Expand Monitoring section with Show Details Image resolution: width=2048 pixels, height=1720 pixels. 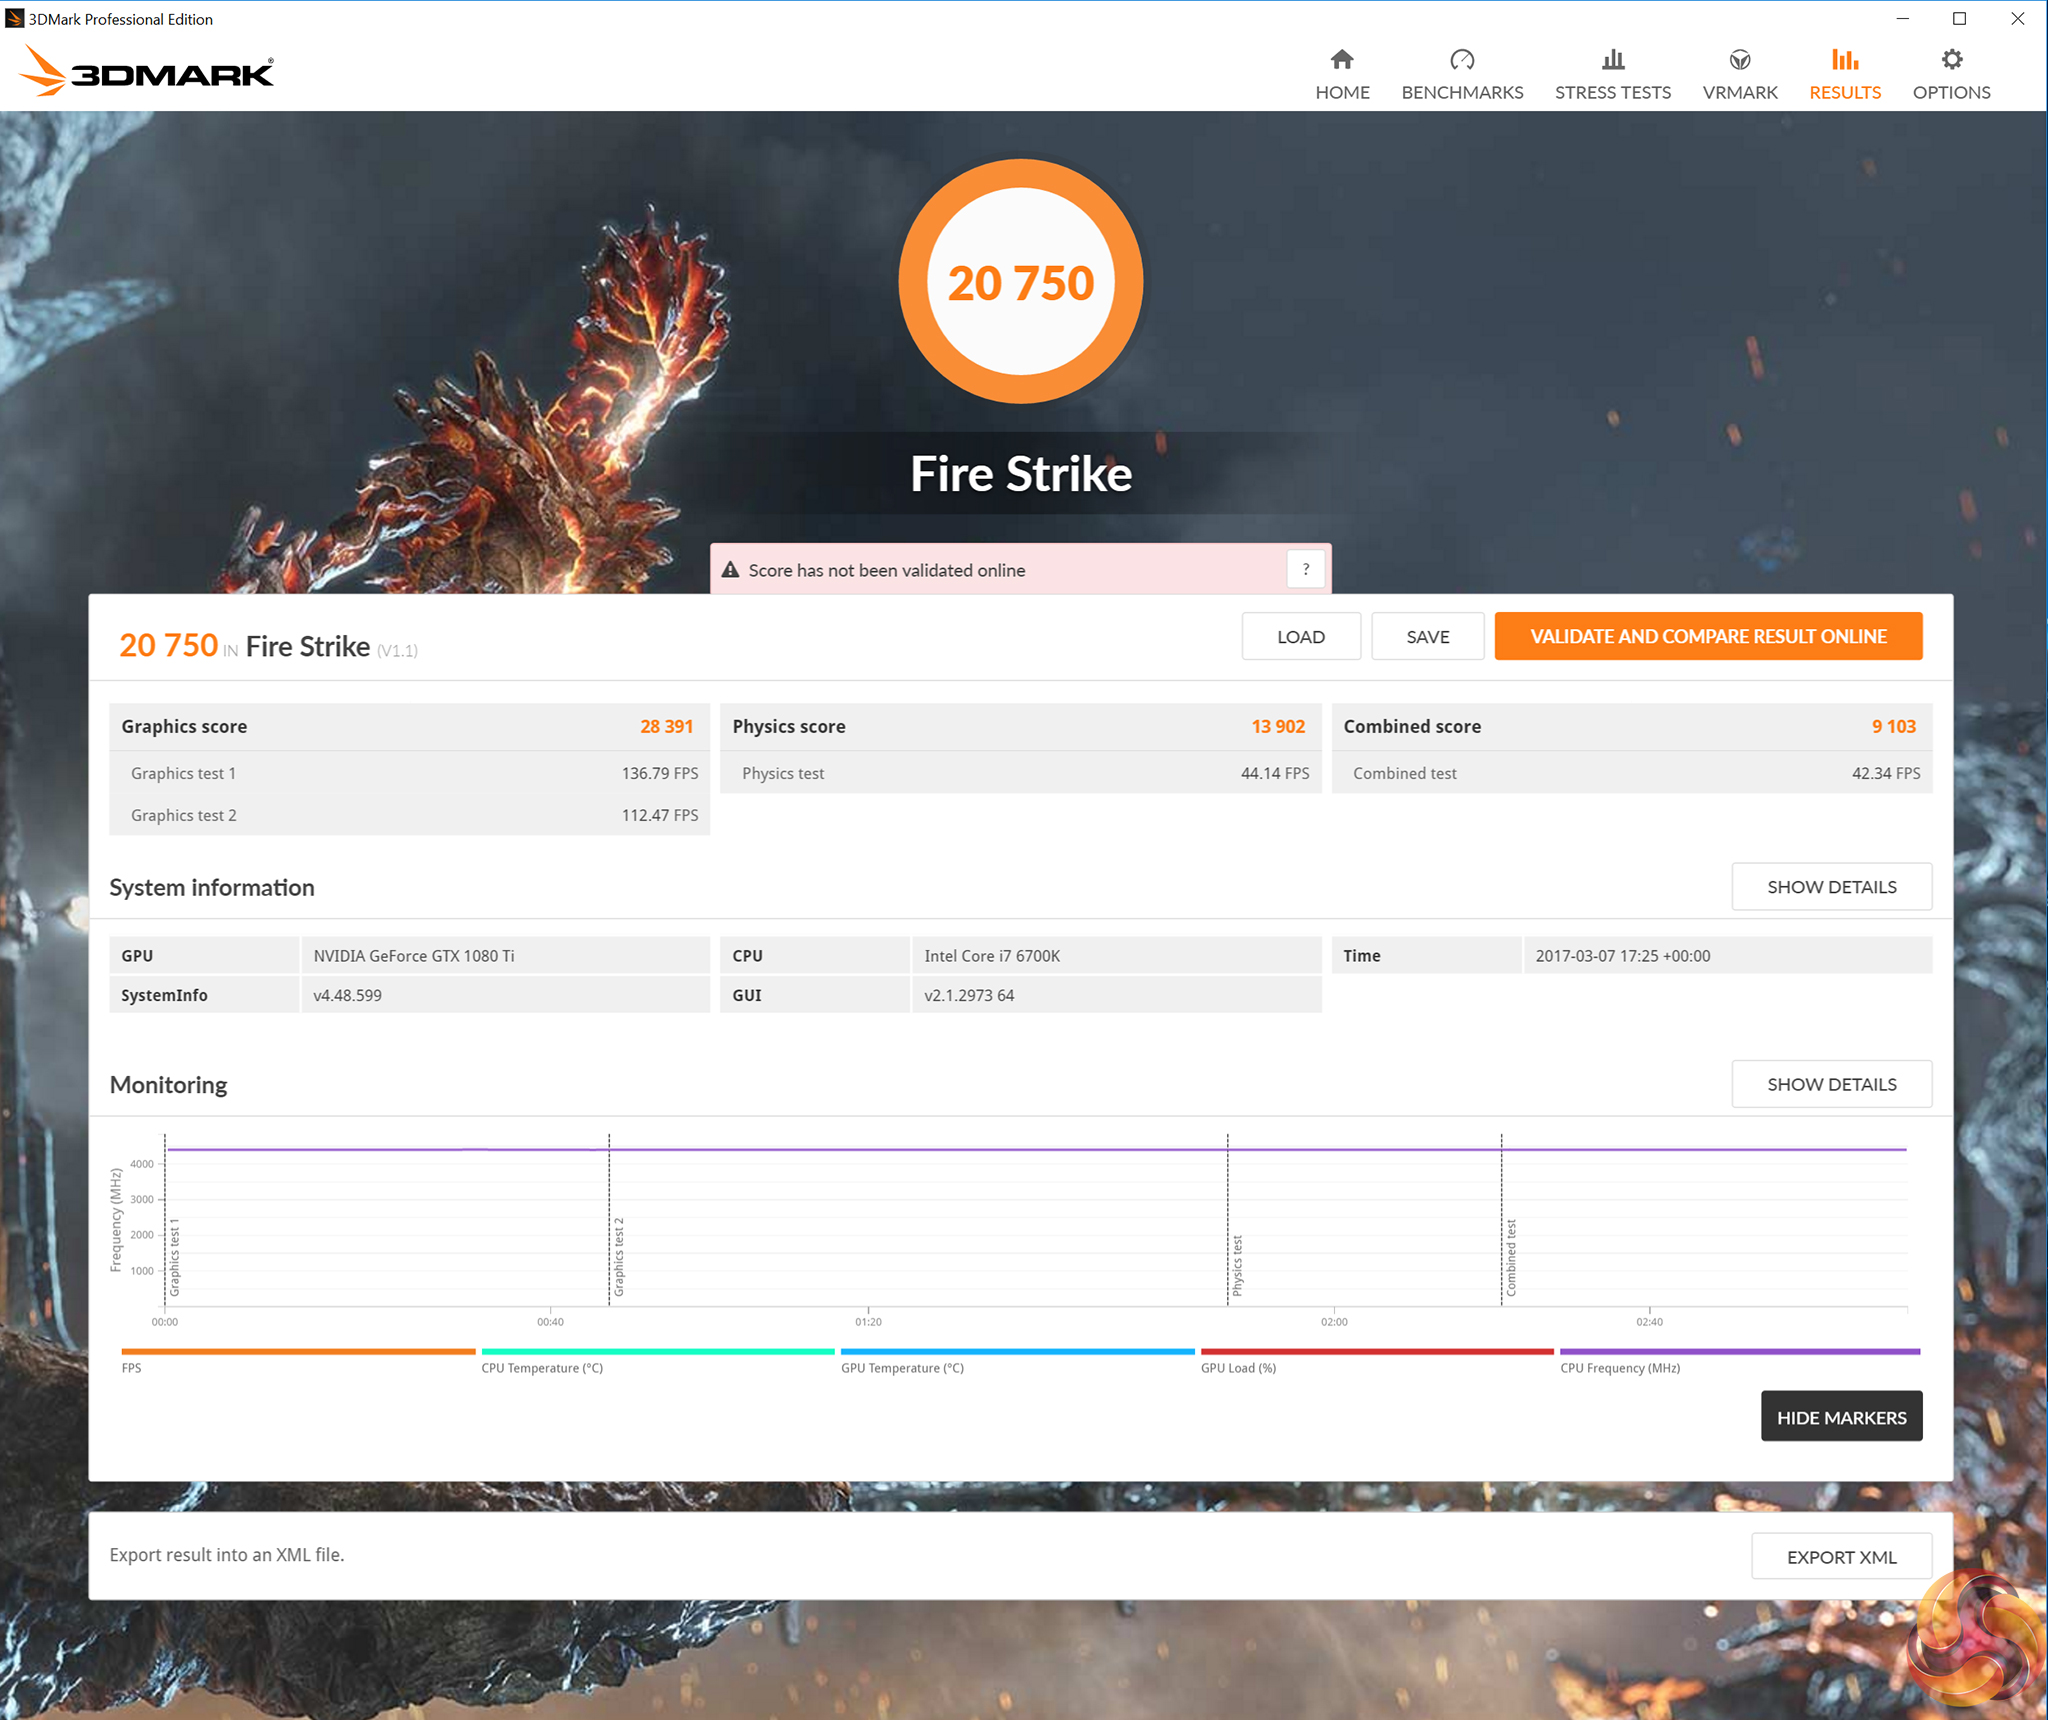pos(1830,1084)
